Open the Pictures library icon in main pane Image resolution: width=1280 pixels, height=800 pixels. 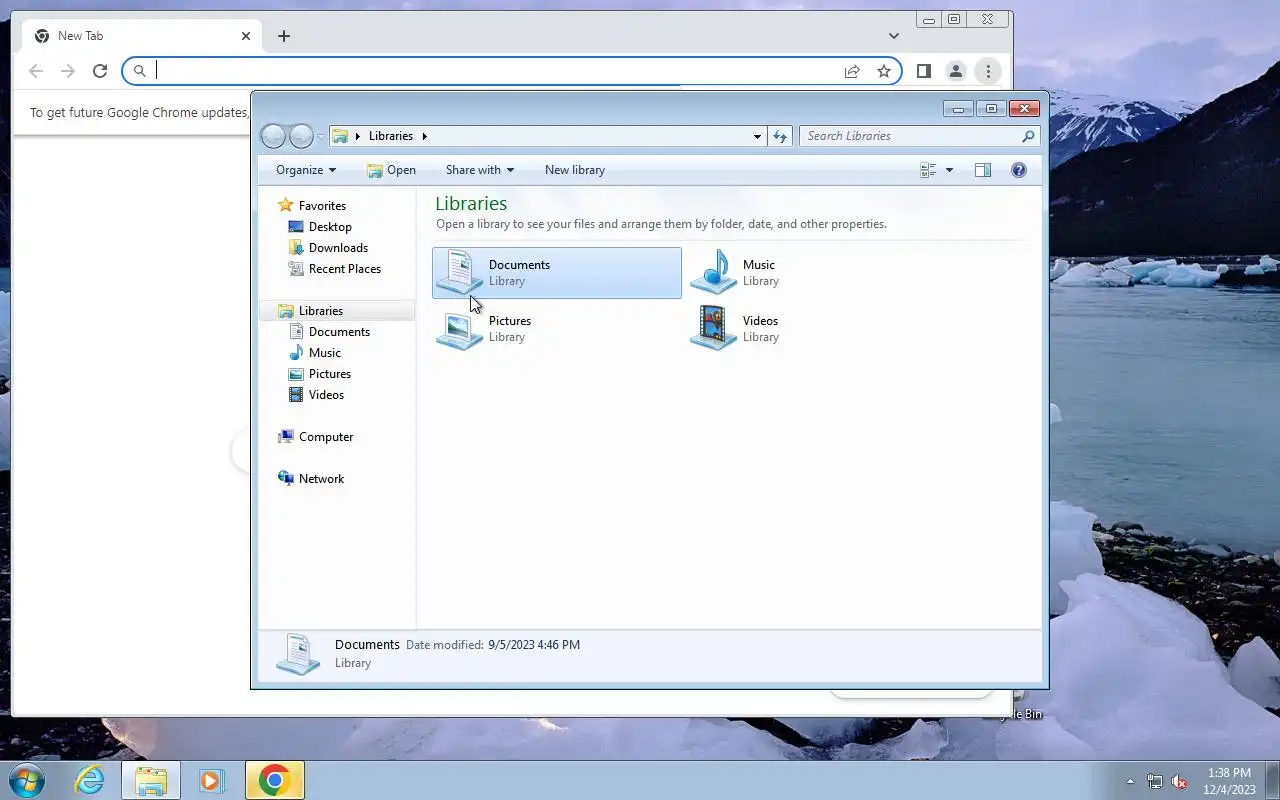click(x=459, y=328)
